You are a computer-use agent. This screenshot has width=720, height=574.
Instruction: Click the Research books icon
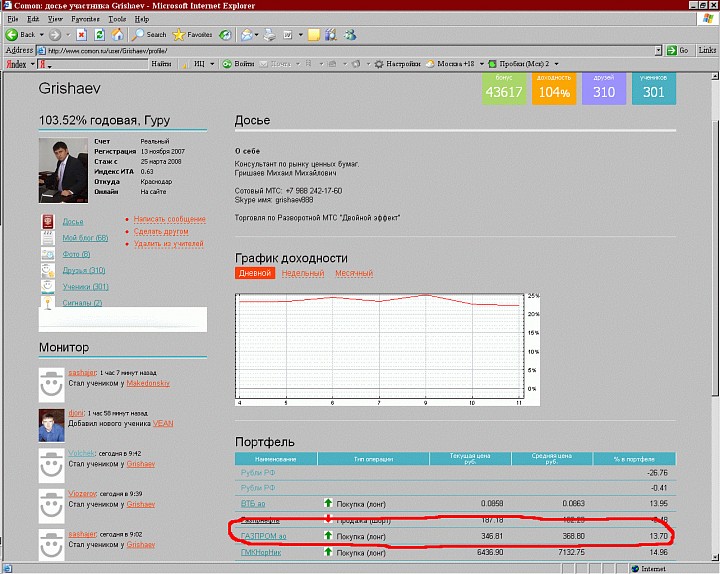331,34
